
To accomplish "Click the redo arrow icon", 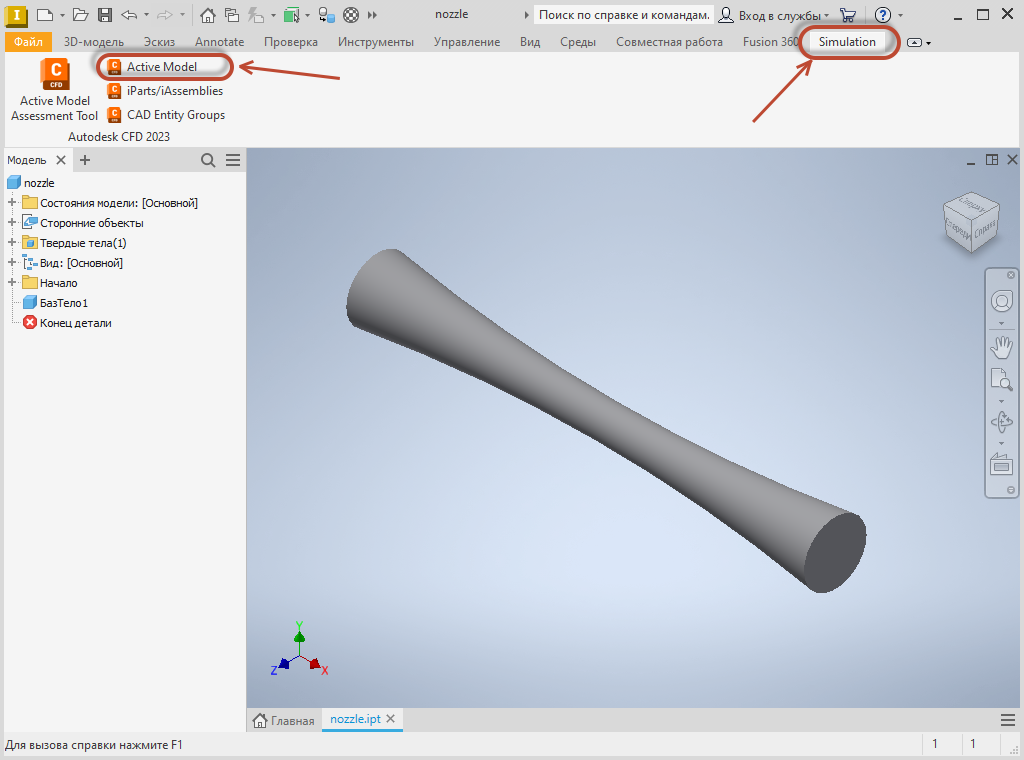I will 165,14.
